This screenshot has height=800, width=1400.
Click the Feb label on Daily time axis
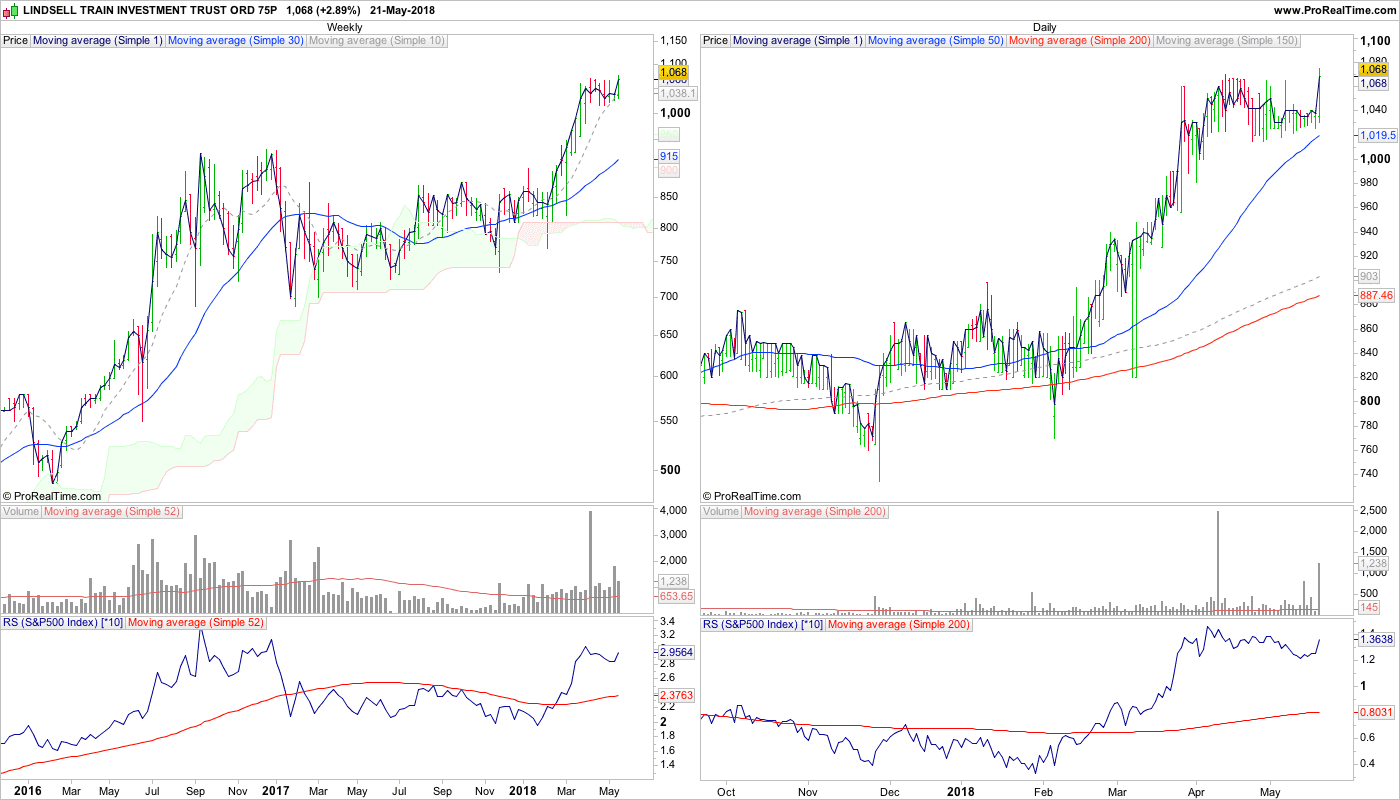coord(1044,791)
